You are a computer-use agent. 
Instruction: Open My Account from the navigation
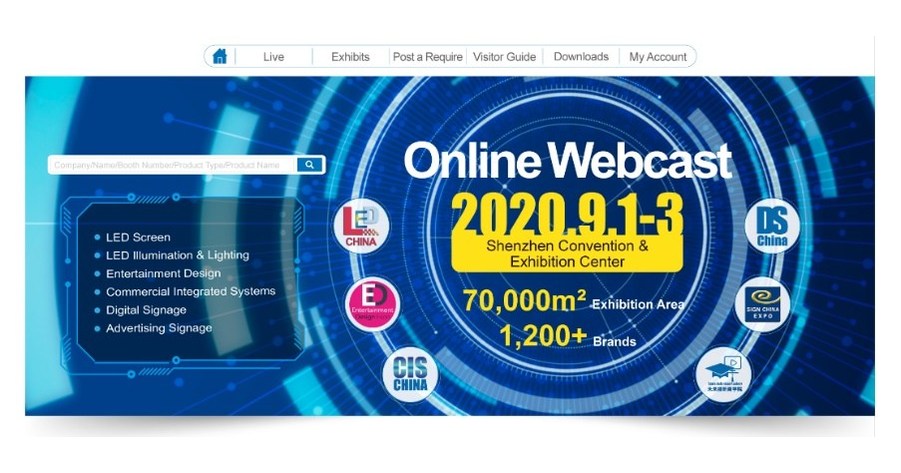coord(657,57)
